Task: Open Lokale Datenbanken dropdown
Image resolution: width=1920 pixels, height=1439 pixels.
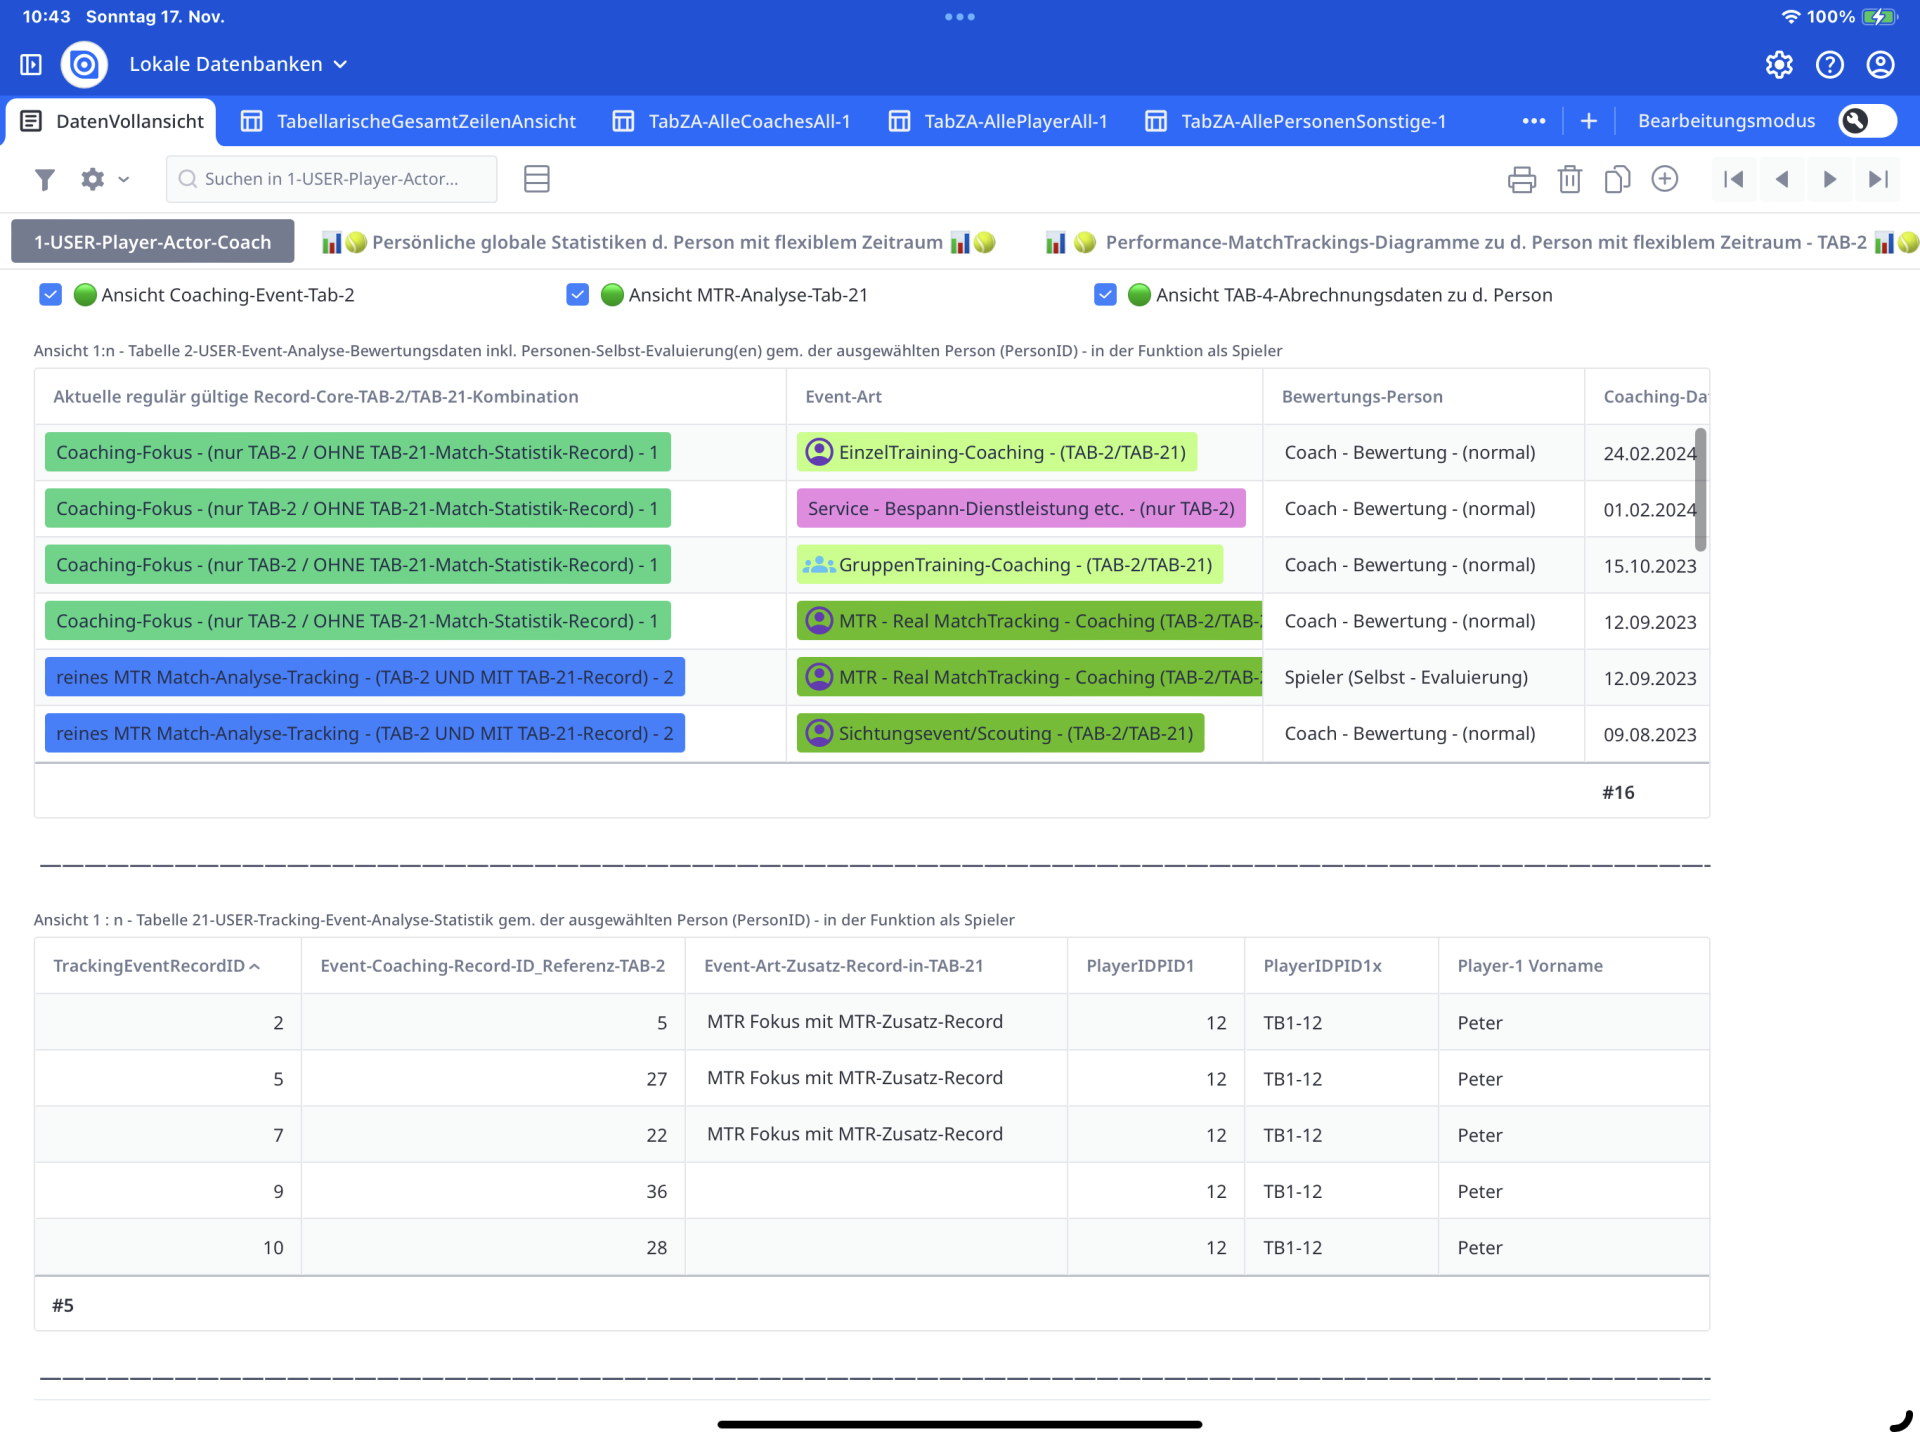Action: 238,65
